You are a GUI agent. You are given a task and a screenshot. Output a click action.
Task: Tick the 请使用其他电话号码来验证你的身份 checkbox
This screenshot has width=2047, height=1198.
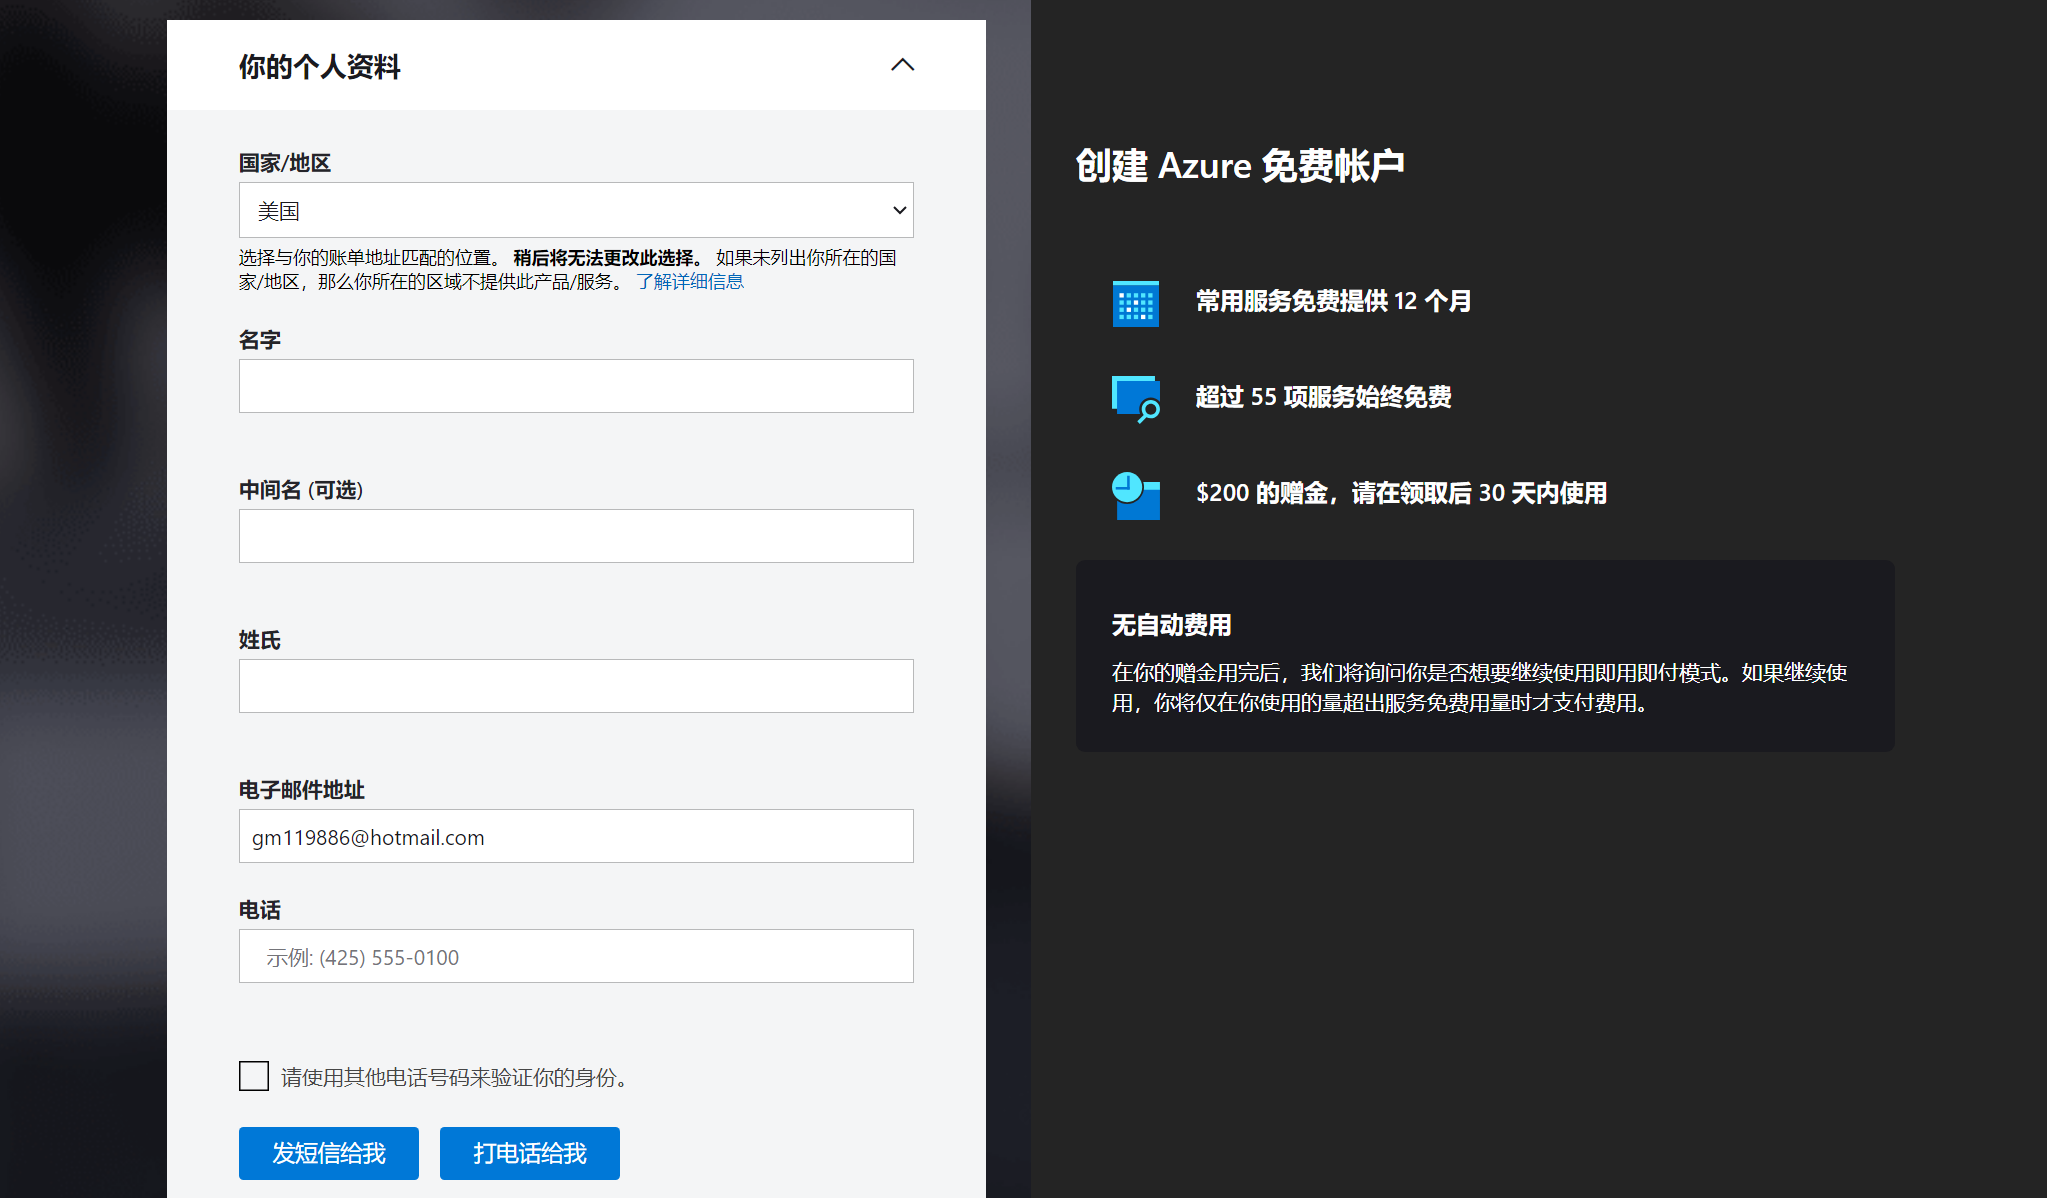[254, 1076]
